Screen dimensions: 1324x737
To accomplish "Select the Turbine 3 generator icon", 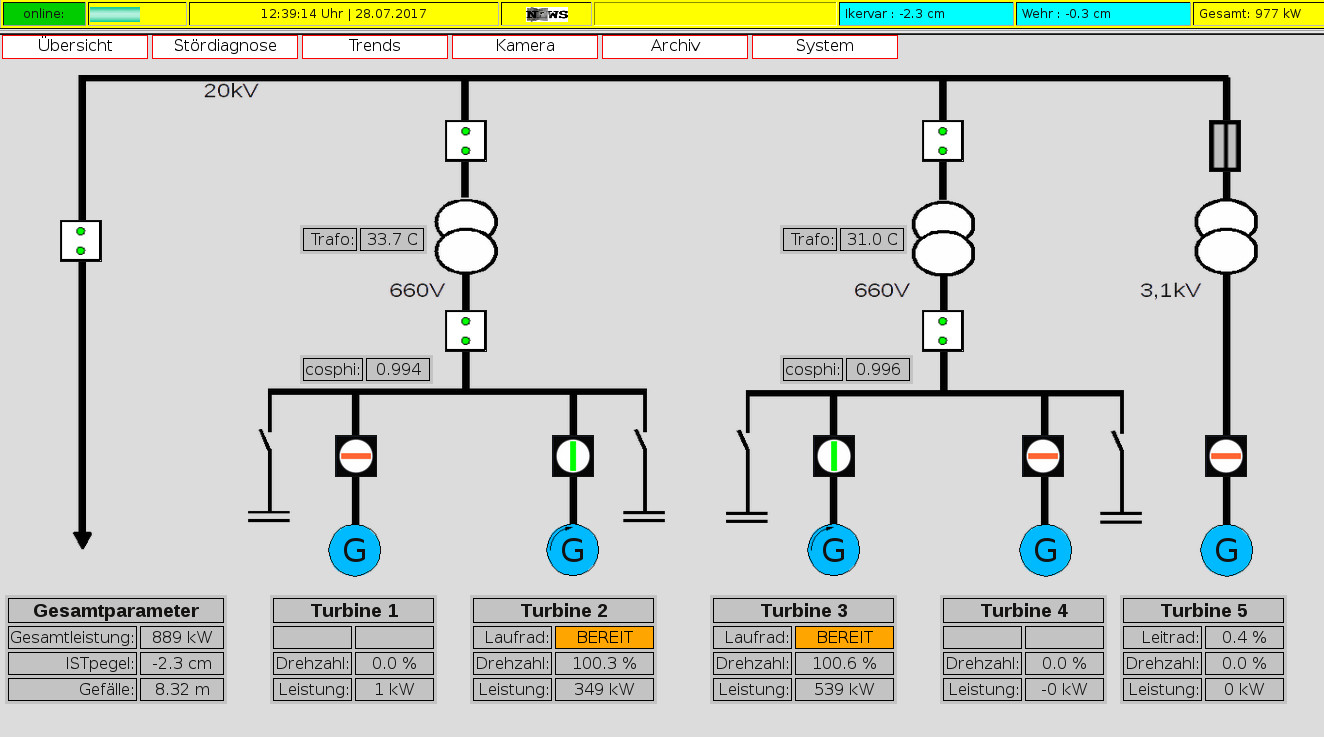I will (834, 550).
